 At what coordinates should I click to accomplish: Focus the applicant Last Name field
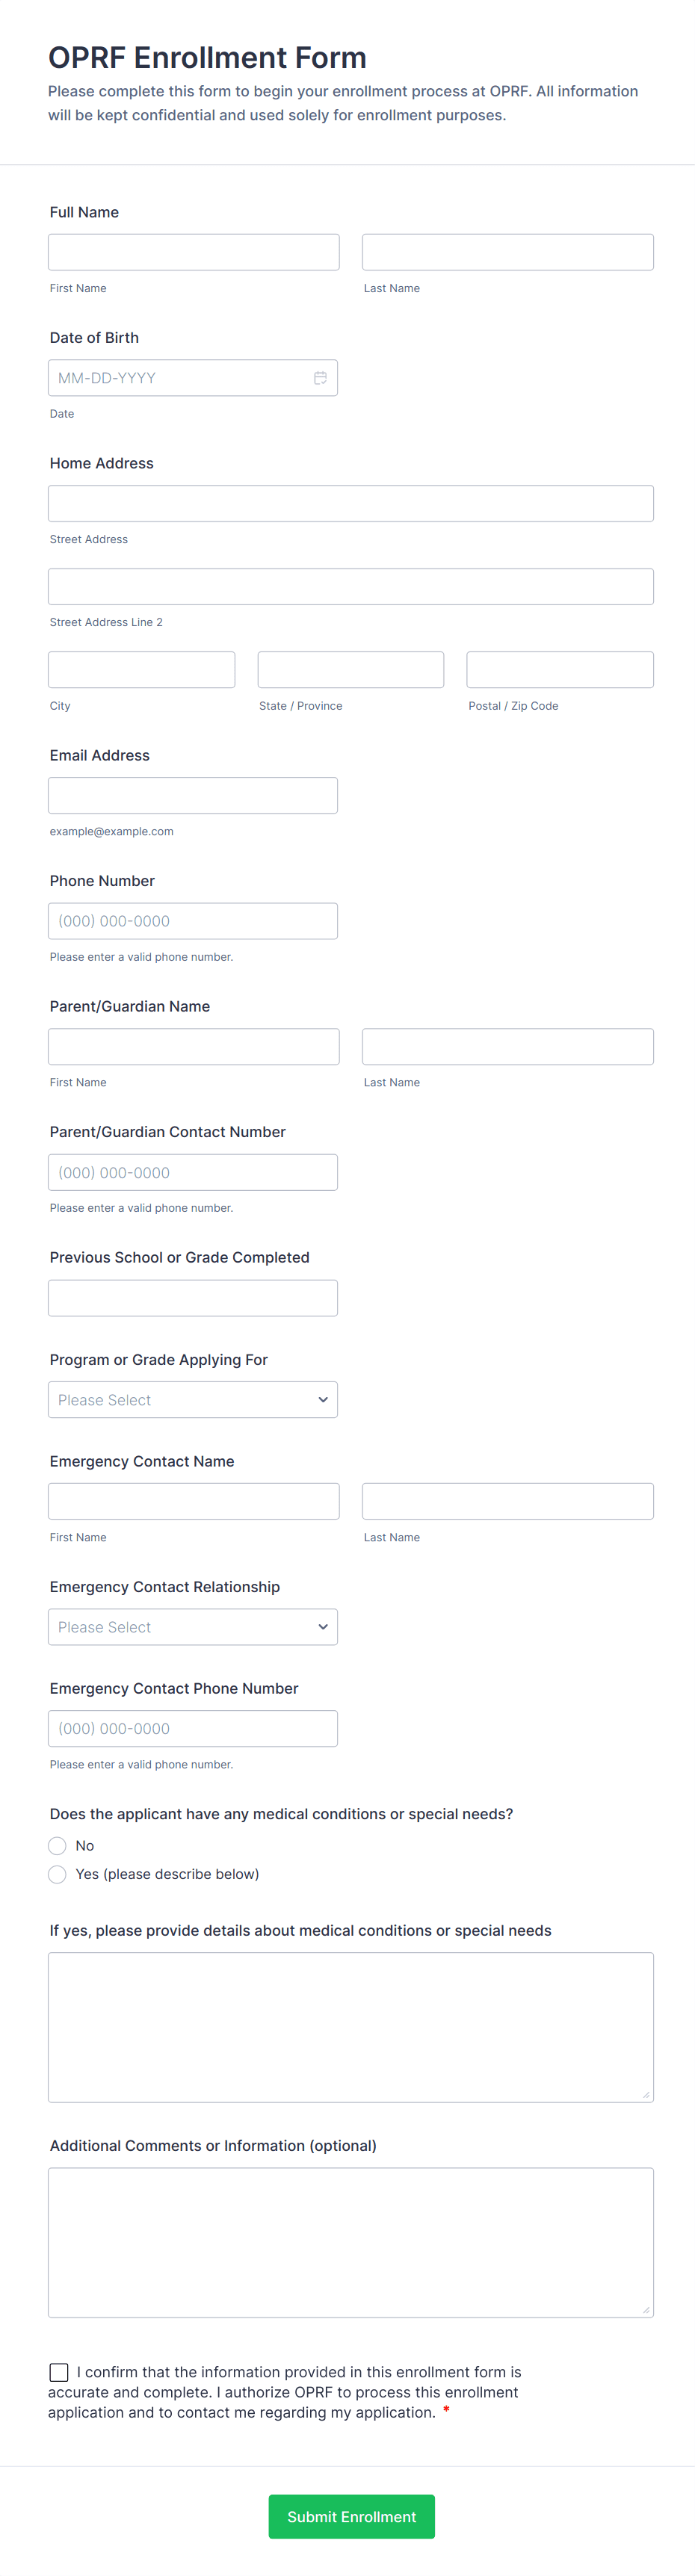point(507,252)
